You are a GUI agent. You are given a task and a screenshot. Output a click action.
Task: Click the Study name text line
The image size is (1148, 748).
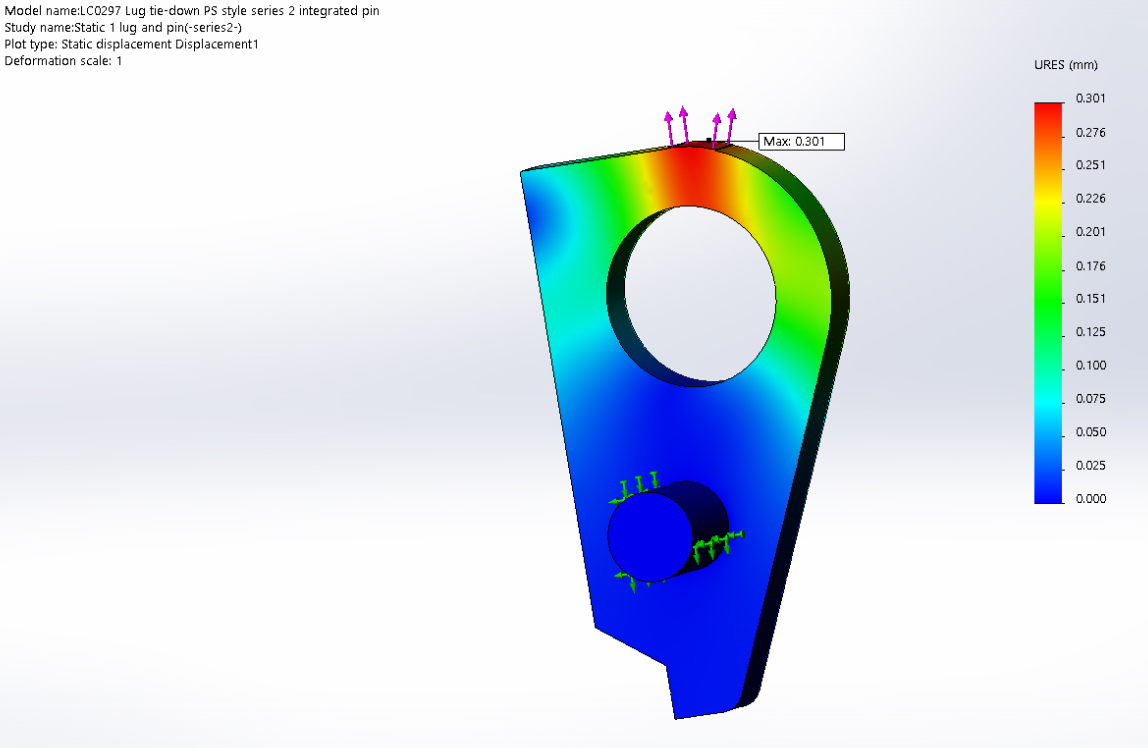pos(123,27)
